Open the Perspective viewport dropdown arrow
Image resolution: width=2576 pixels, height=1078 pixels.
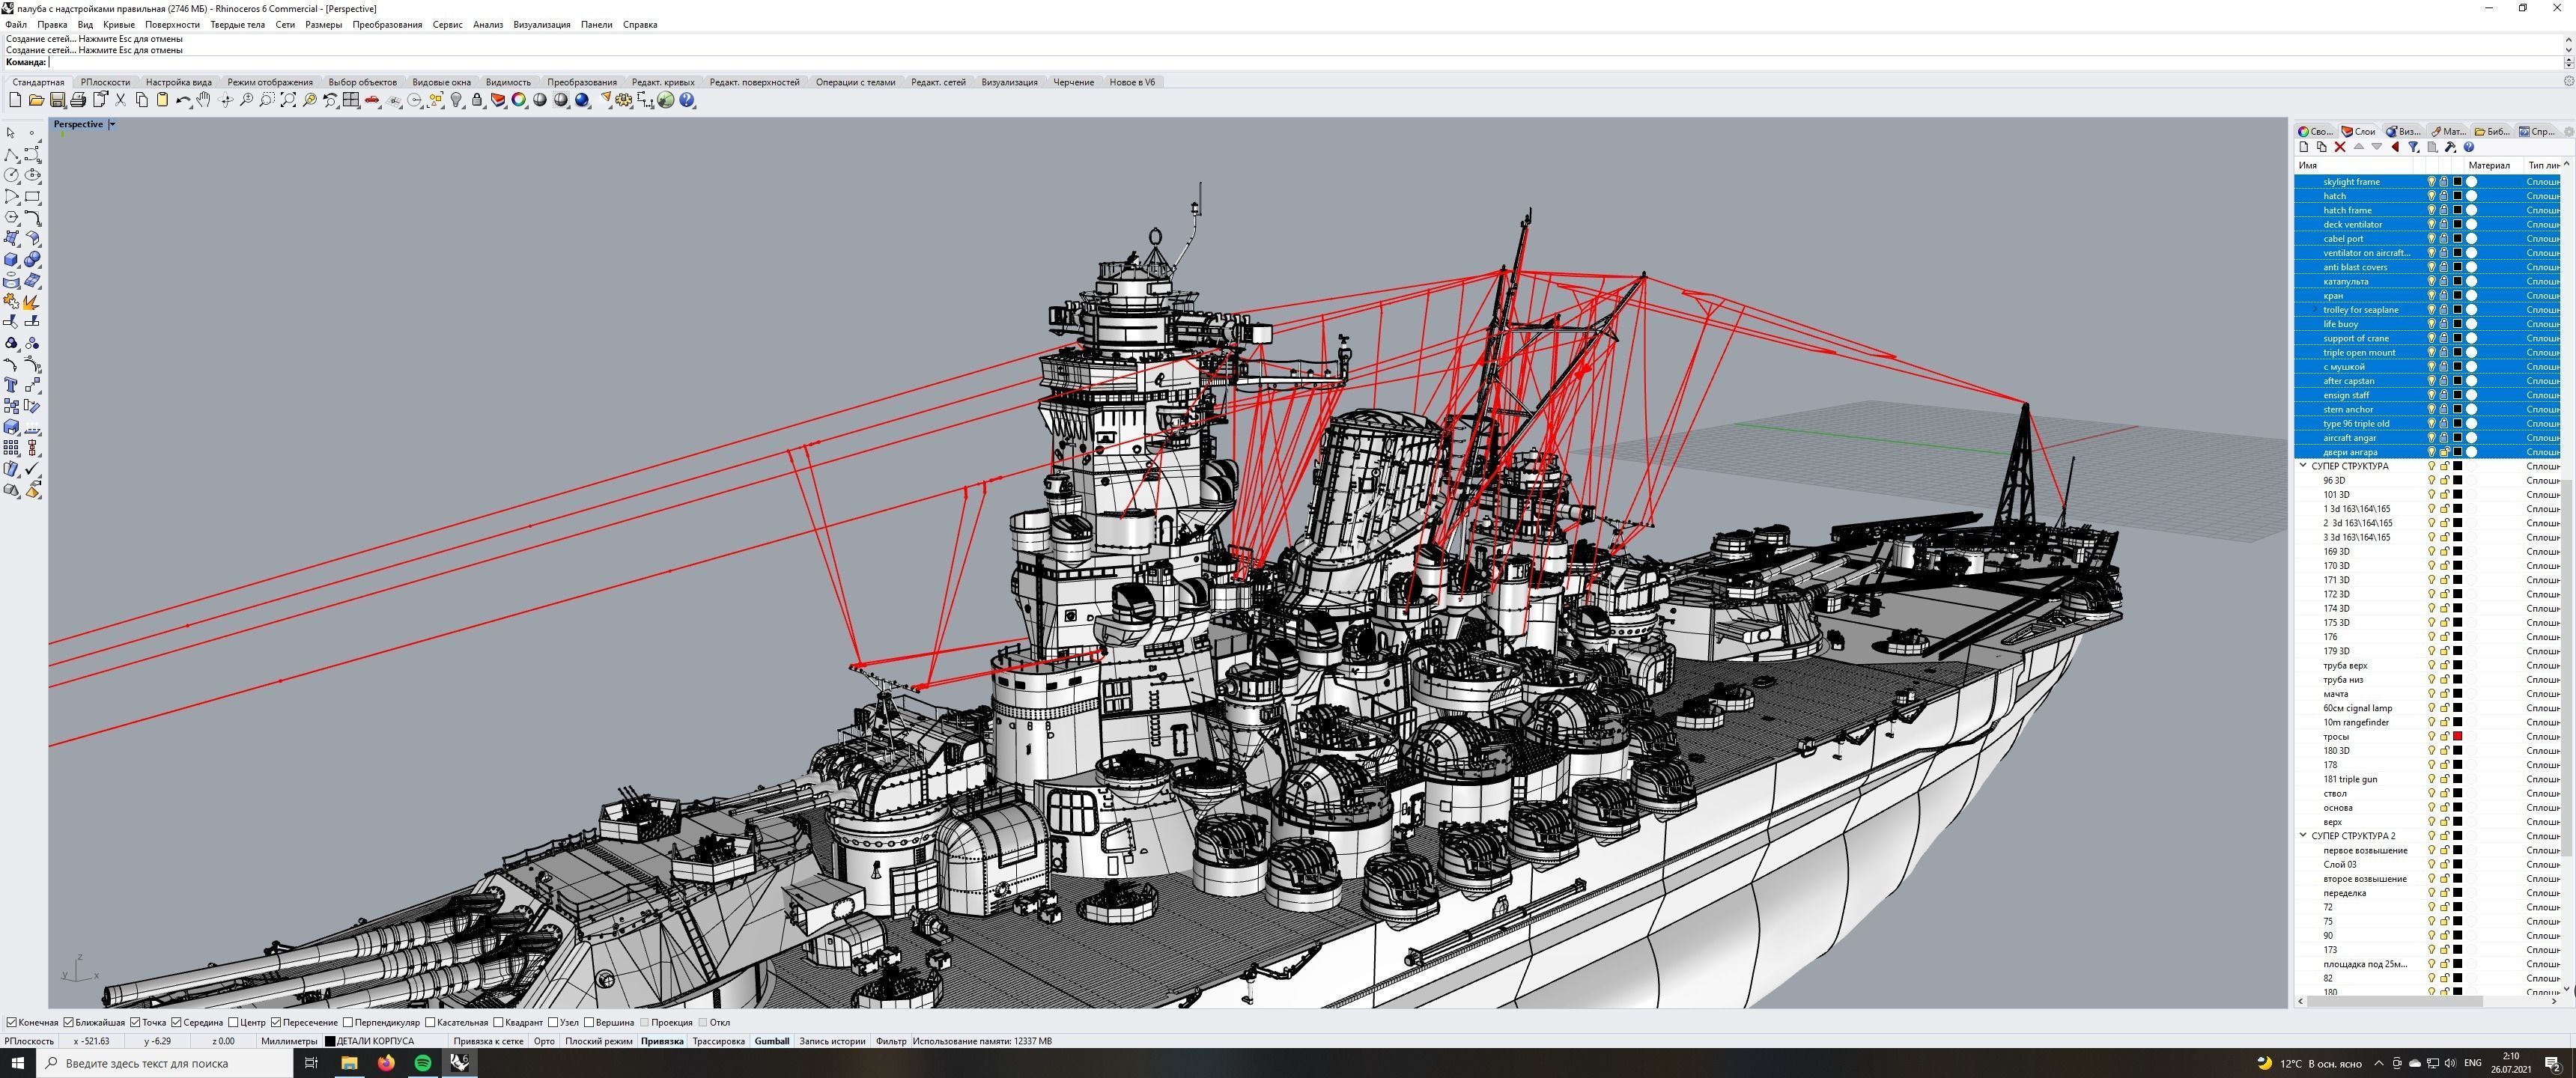click(112, 124)
